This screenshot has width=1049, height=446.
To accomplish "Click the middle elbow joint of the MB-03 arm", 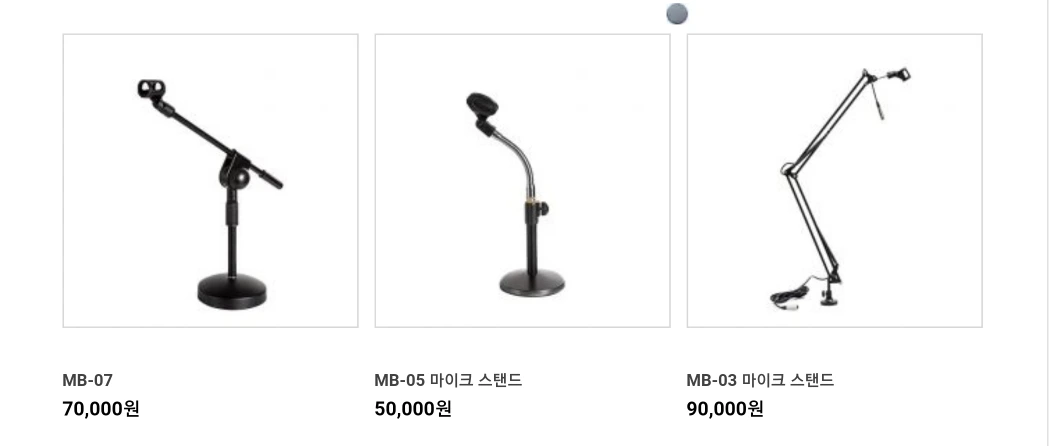I will [x=787, y=168].
